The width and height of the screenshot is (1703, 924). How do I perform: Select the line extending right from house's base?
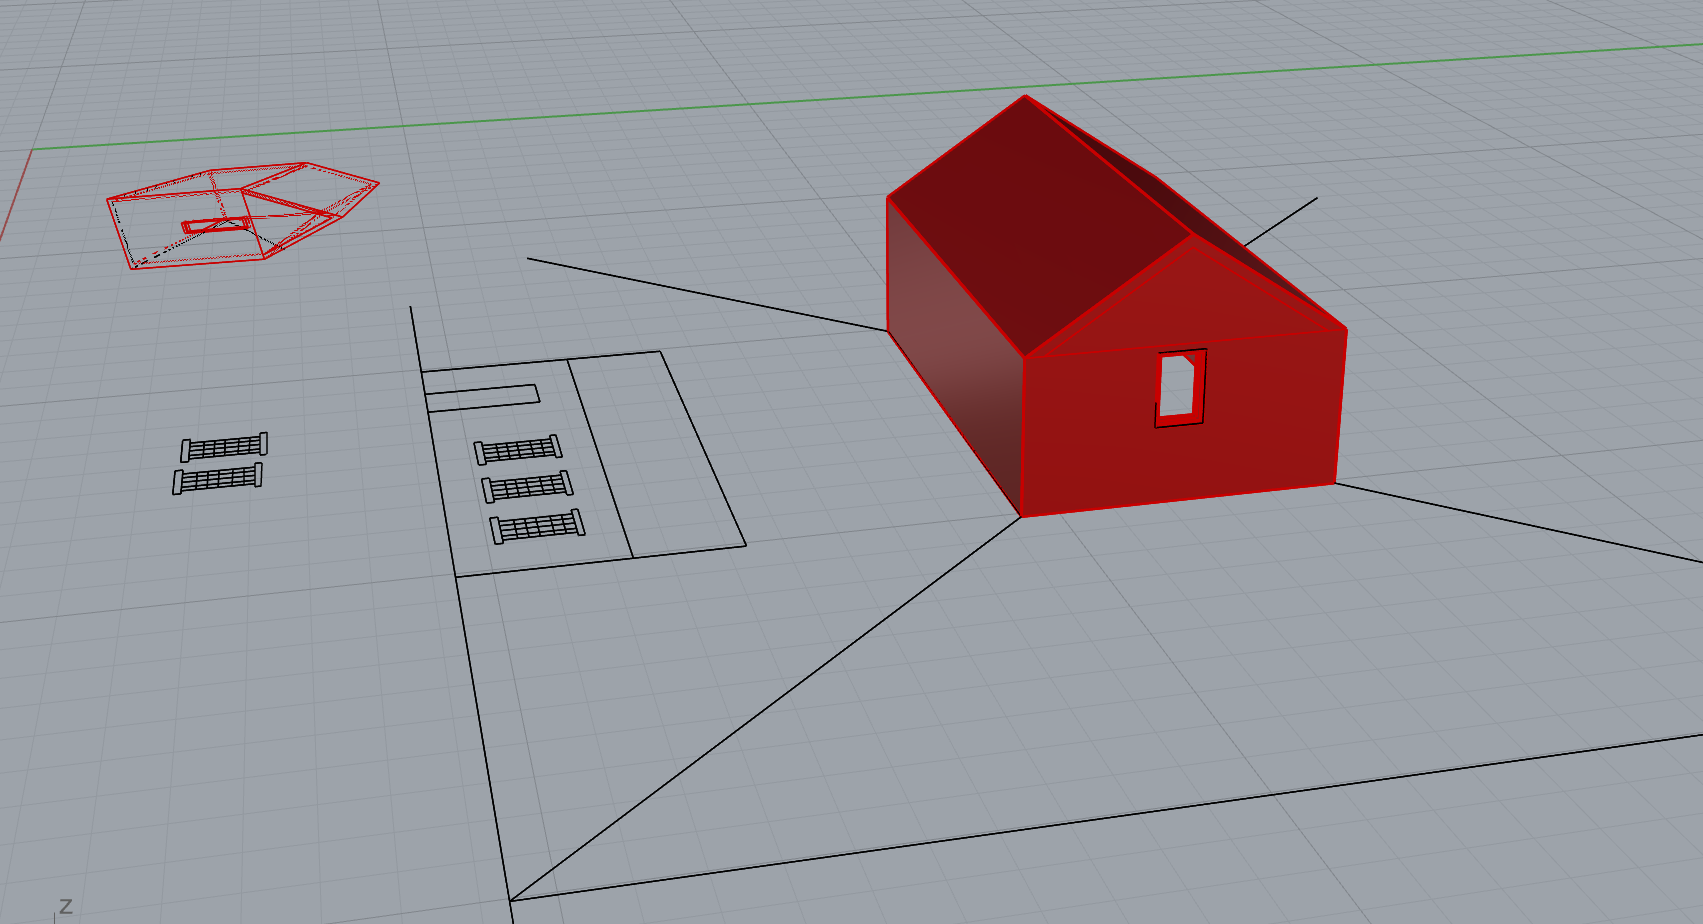(1520, 524)
